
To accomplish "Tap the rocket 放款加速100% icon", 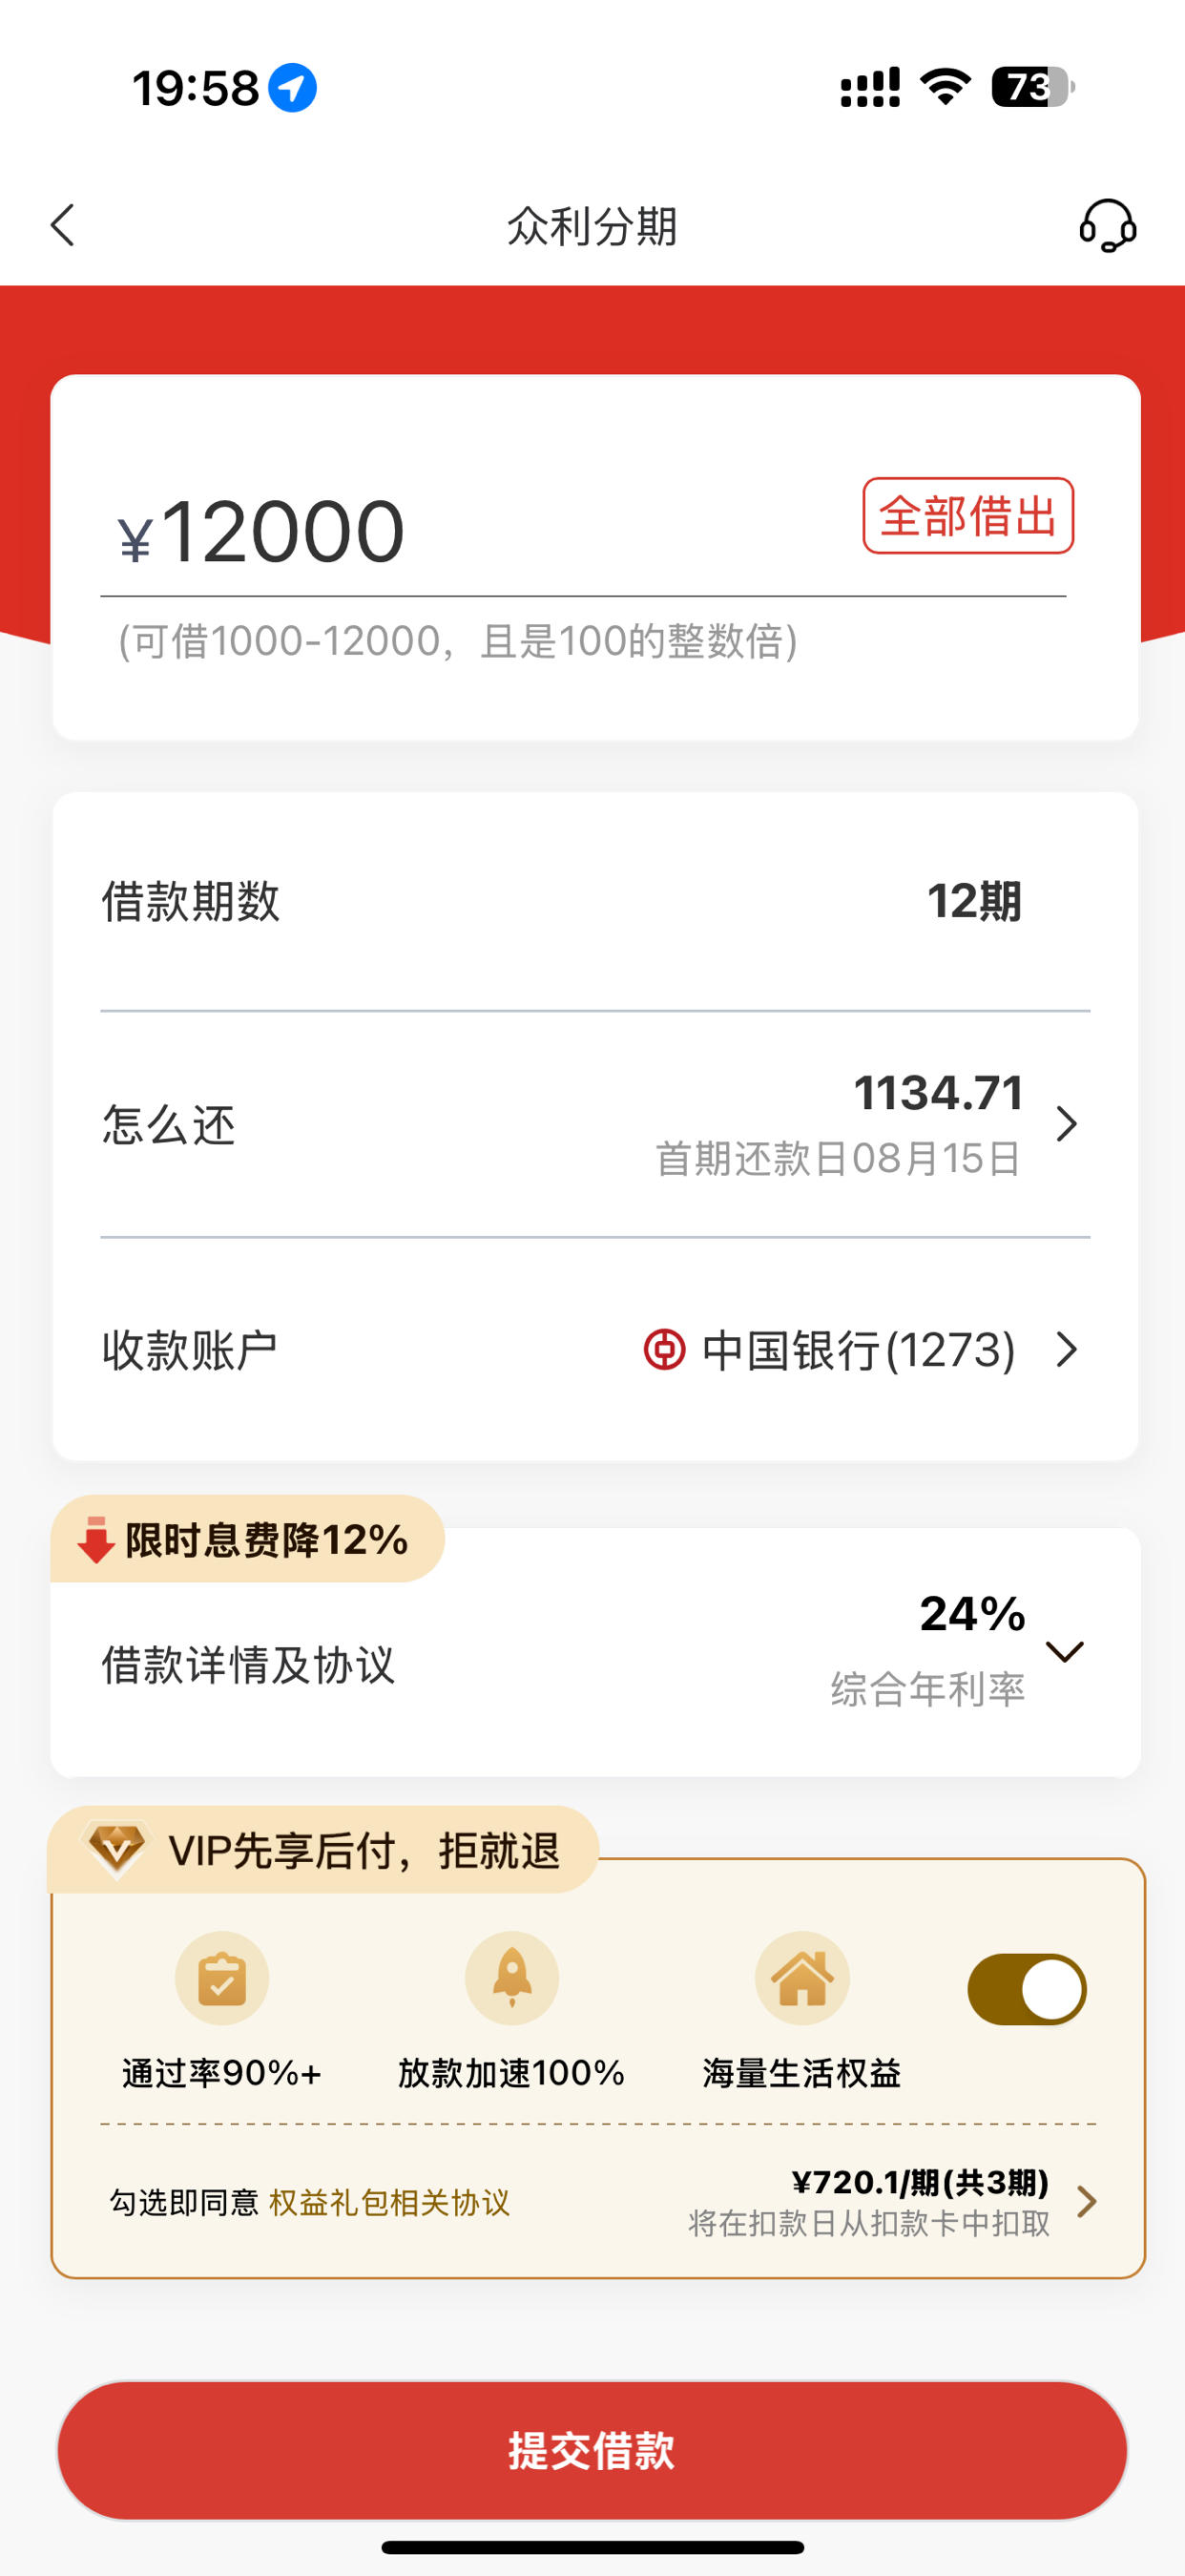I will [512, 1978].
